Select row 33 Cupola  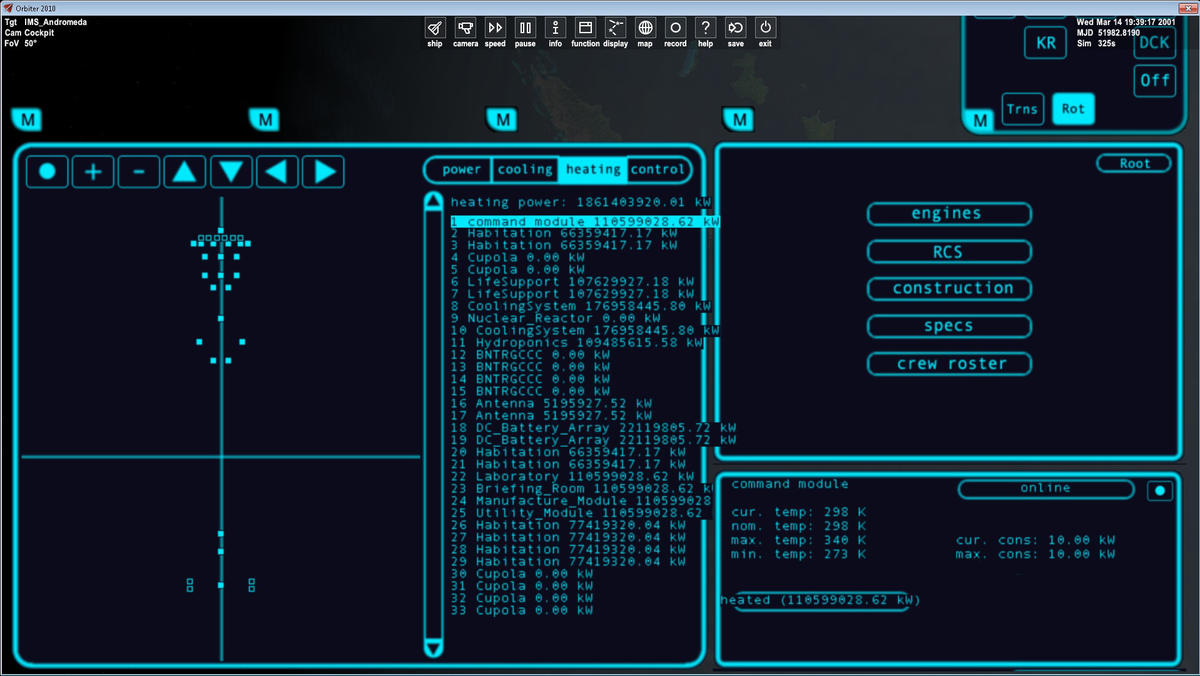[x=522, y=611]
